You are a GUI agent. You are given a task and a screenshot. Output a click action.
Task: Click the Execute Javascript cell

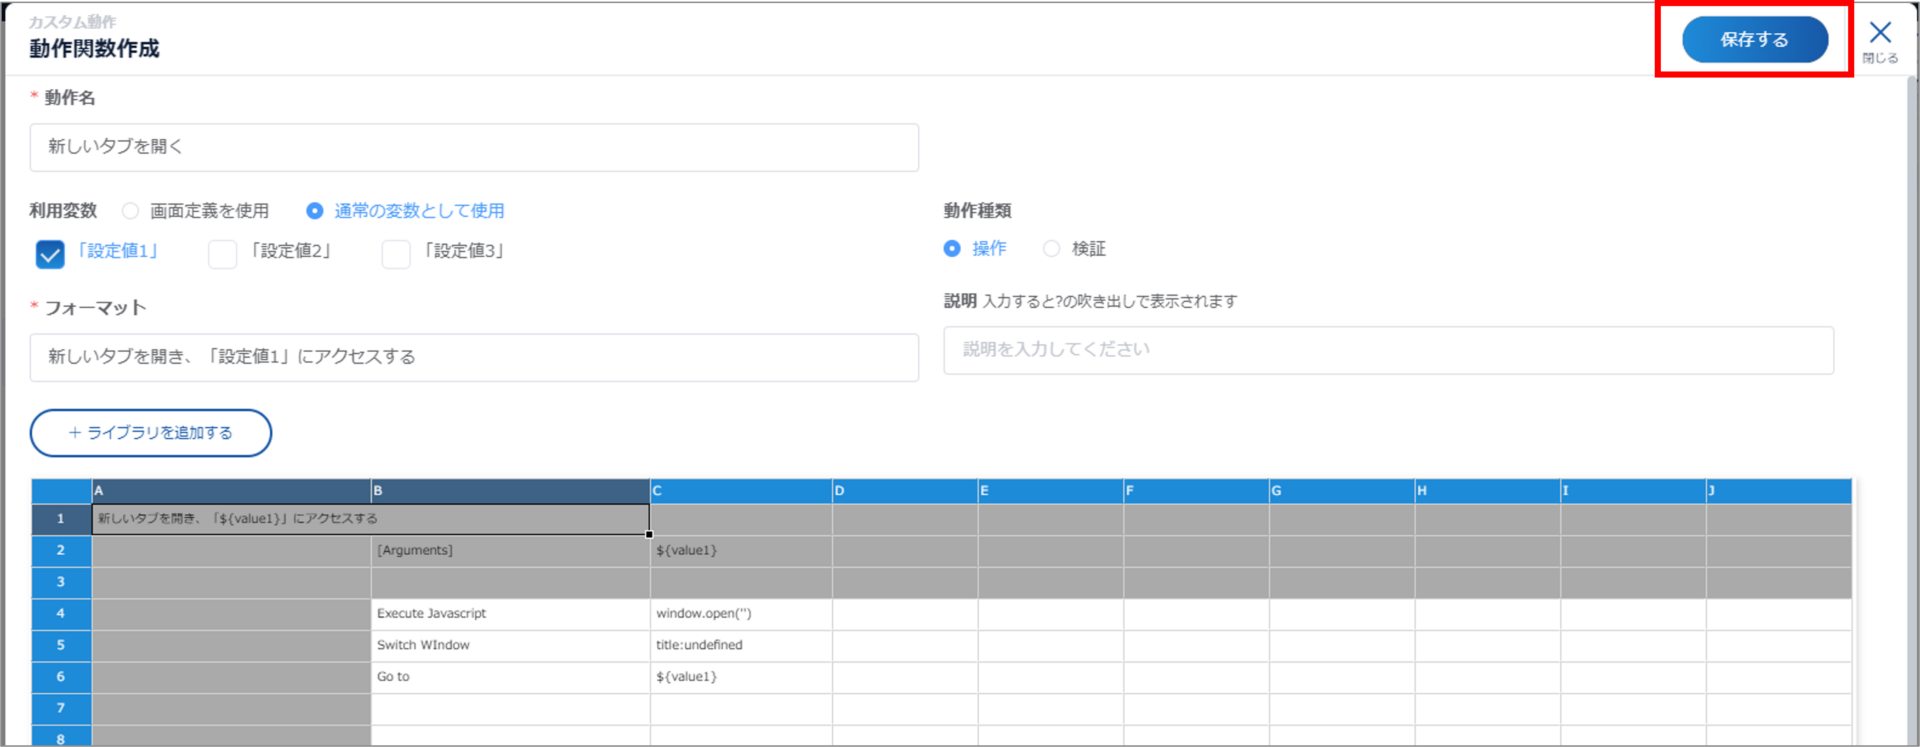[x=510, y=614]
